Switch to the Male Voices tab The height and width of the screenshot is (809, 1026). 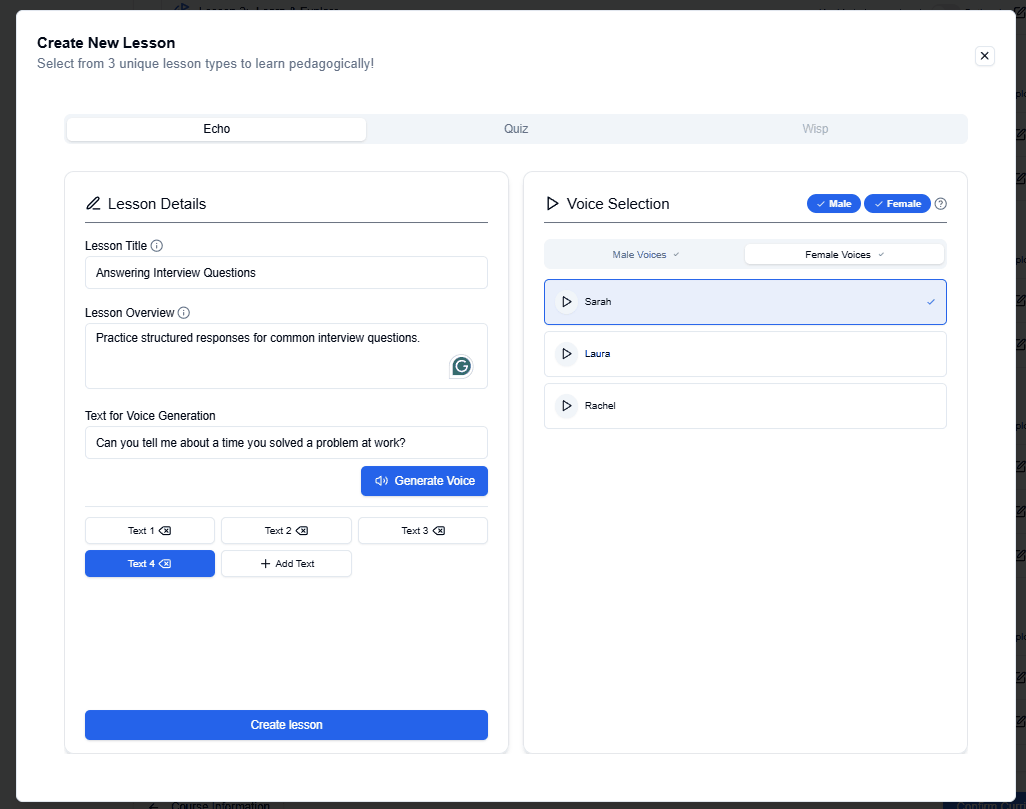point(645,255)
